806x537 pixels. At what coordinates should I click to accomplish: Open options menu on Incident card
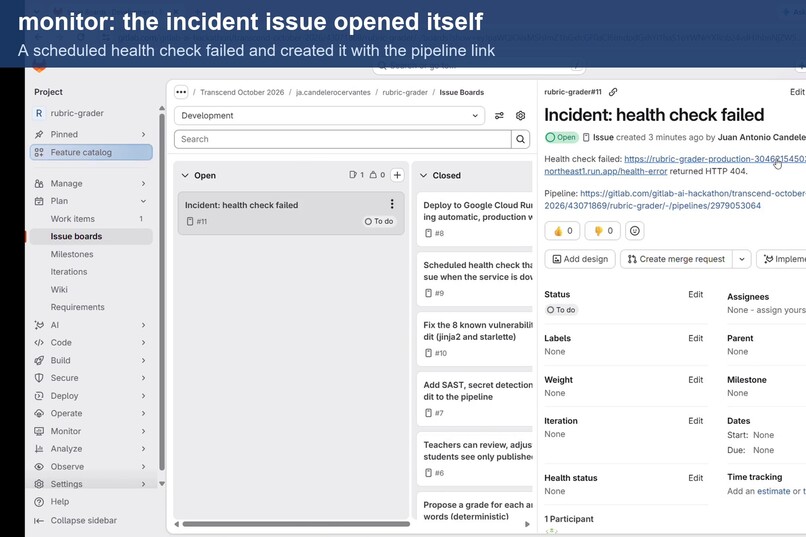pyautogui.click(x=392, y=204)
